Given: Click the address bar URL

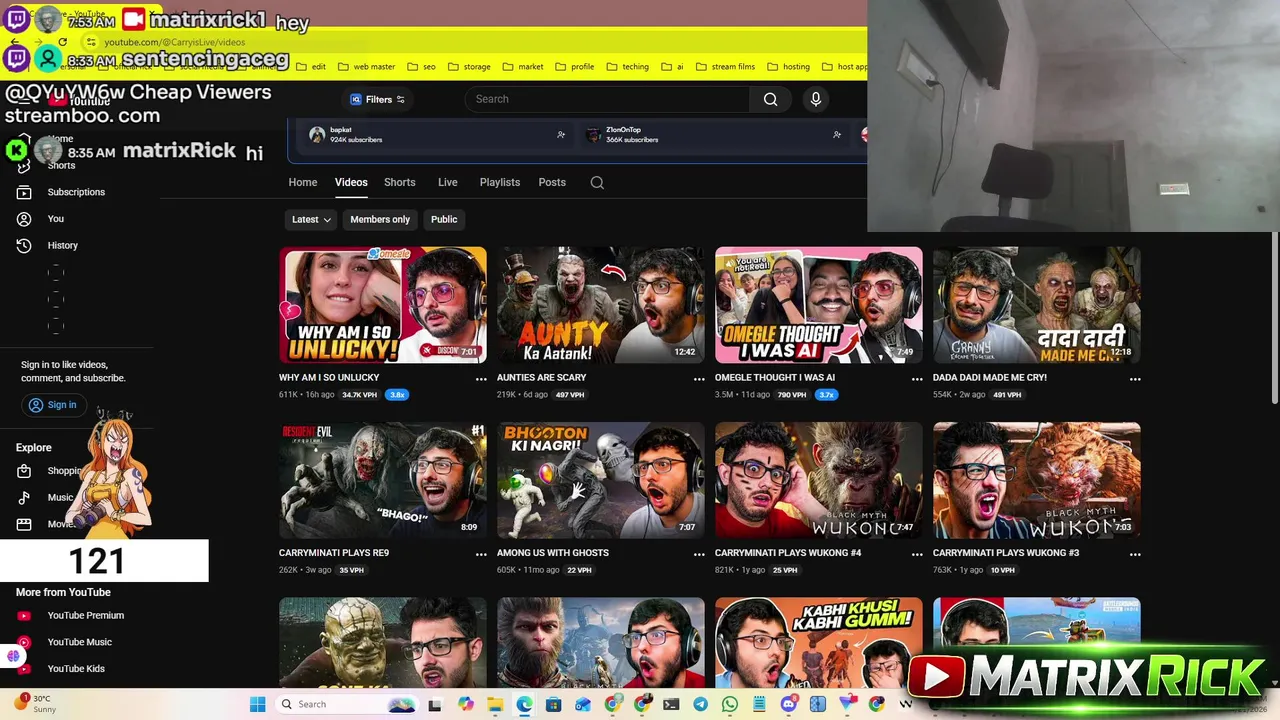Looking at the screenshot, I should [175, 42].
